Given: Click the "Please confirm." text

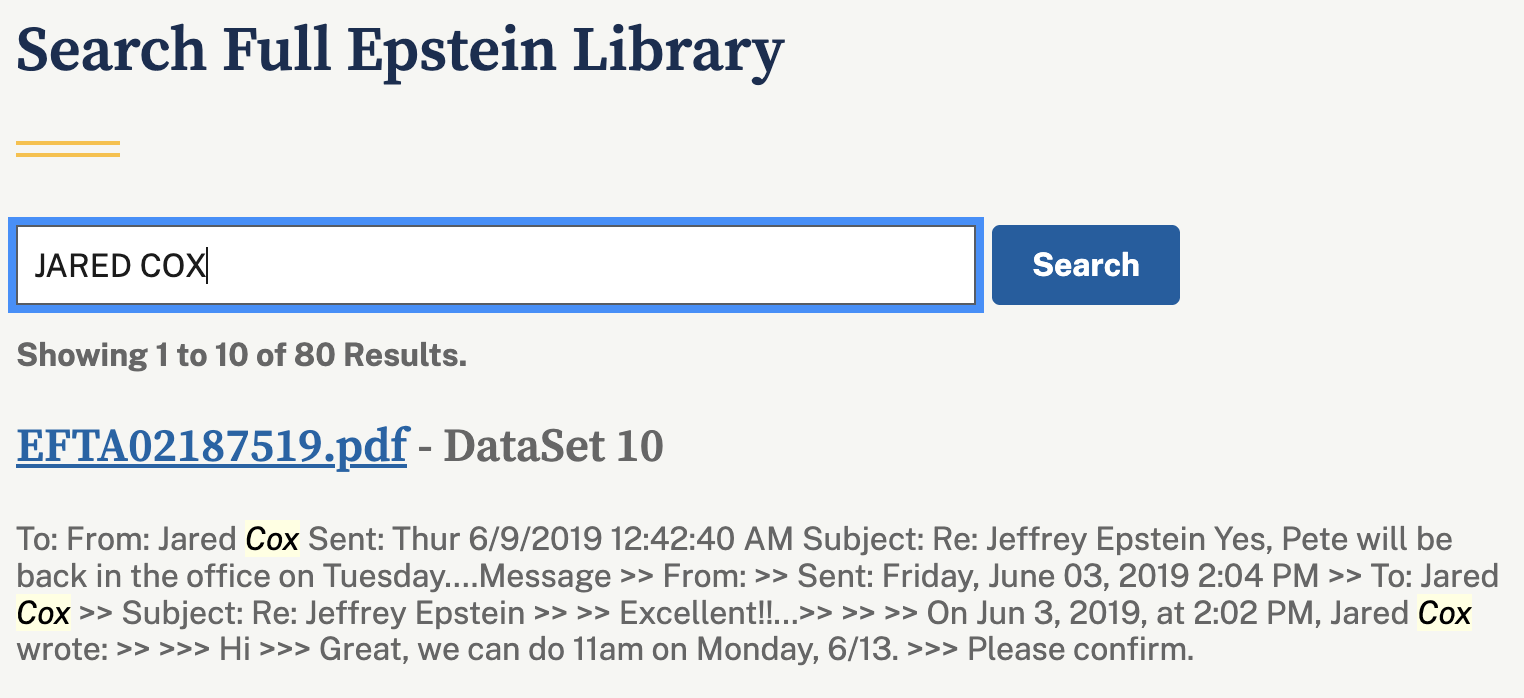Looking at the screenshot, I should coord(1081,650).
